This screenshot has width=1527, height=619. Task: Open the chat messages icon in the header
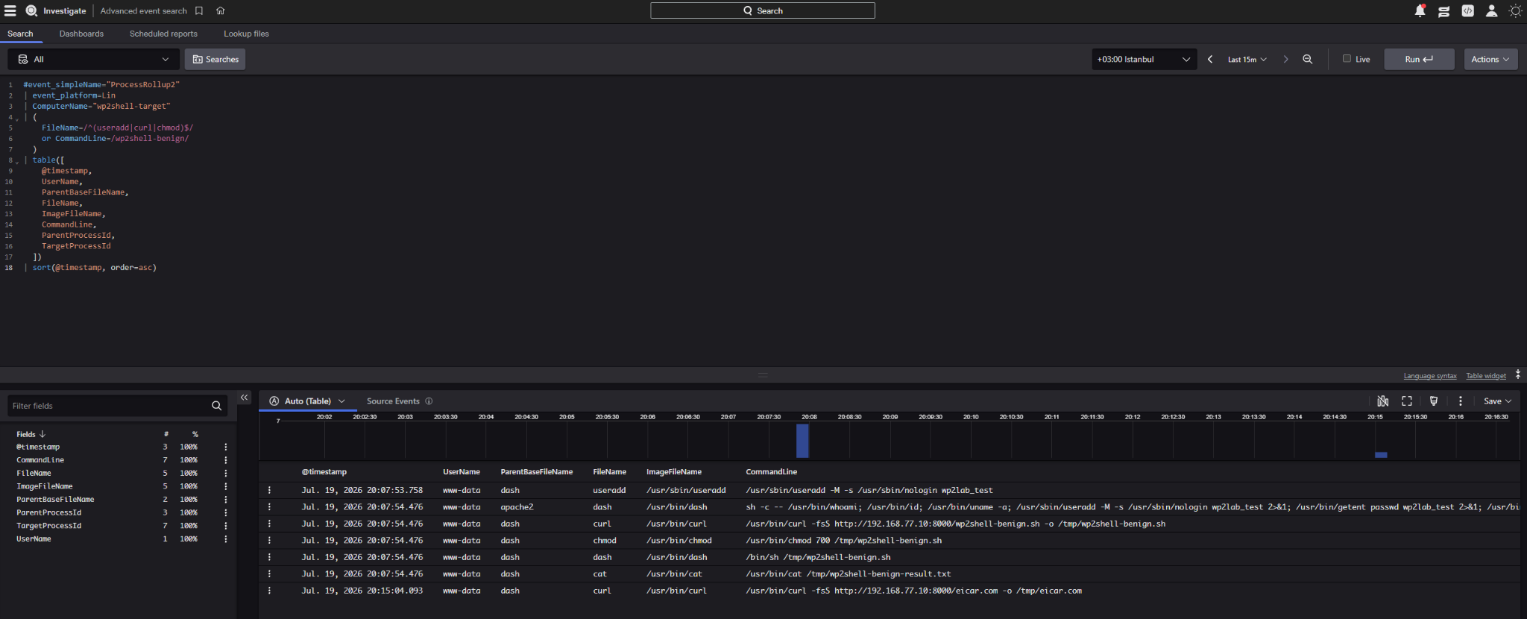tap(1444, 11)
